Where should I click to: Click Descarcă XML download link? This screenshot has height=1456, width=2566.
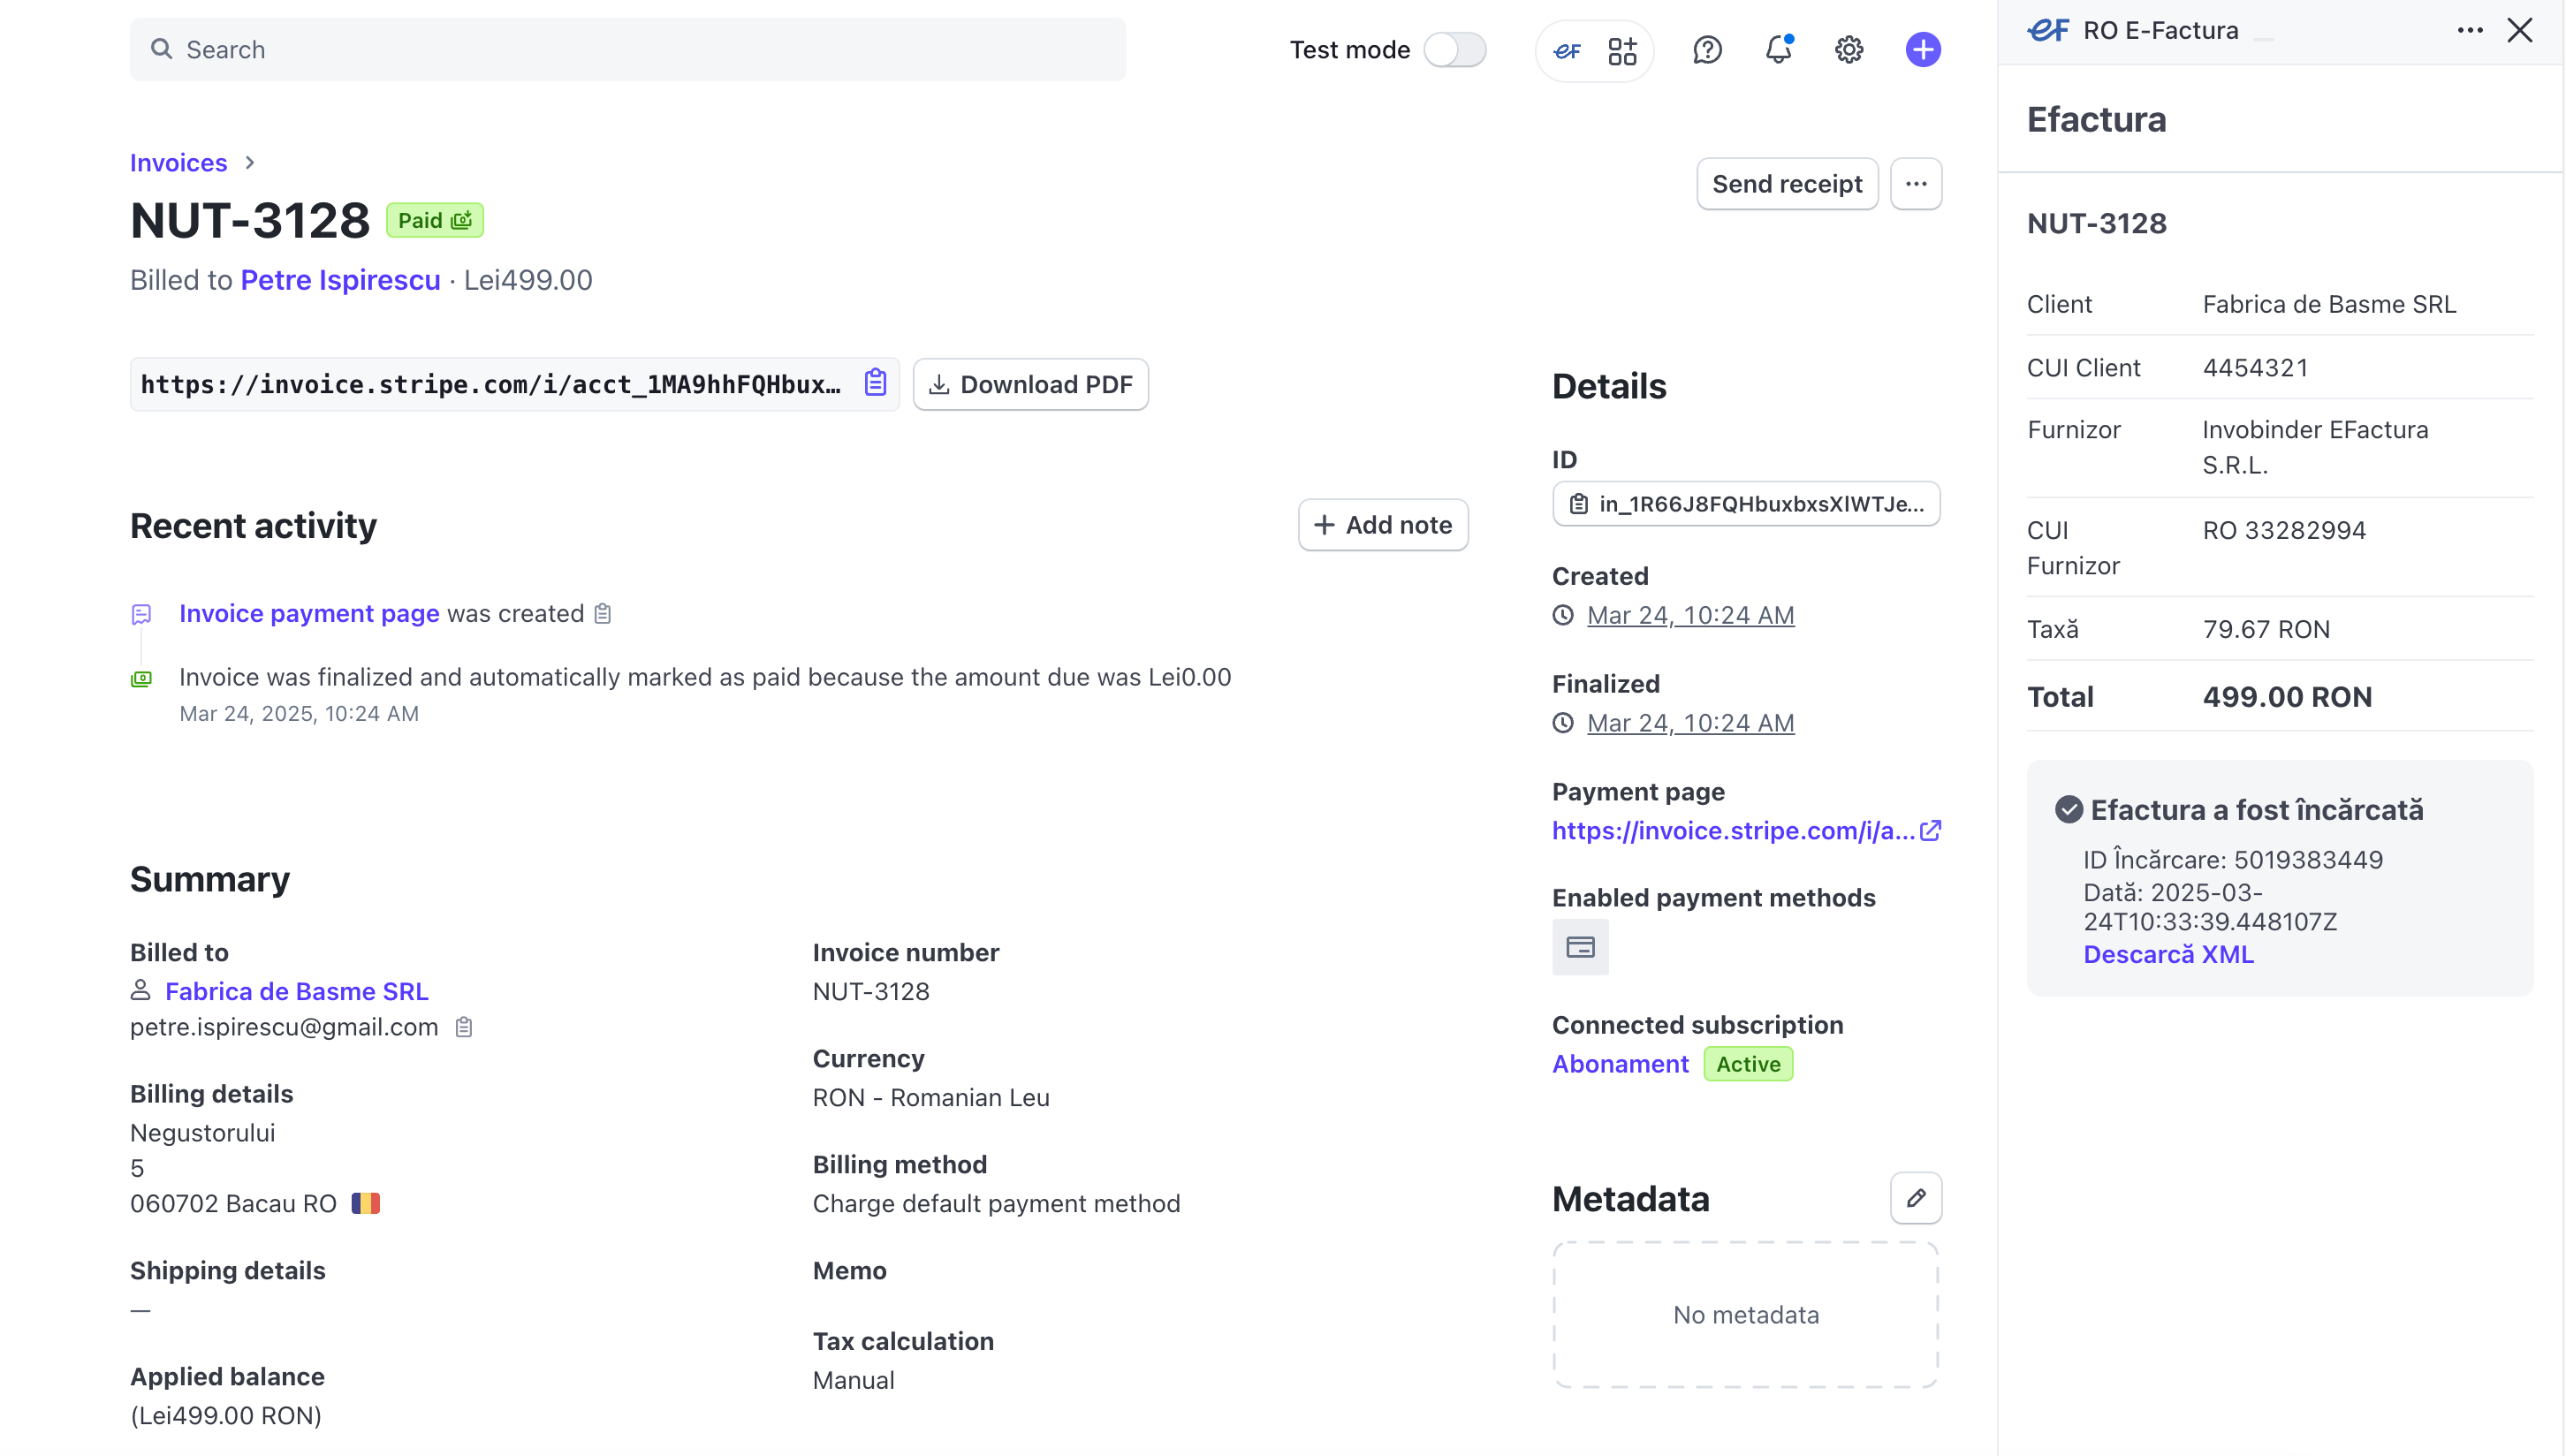(2168, 954)
